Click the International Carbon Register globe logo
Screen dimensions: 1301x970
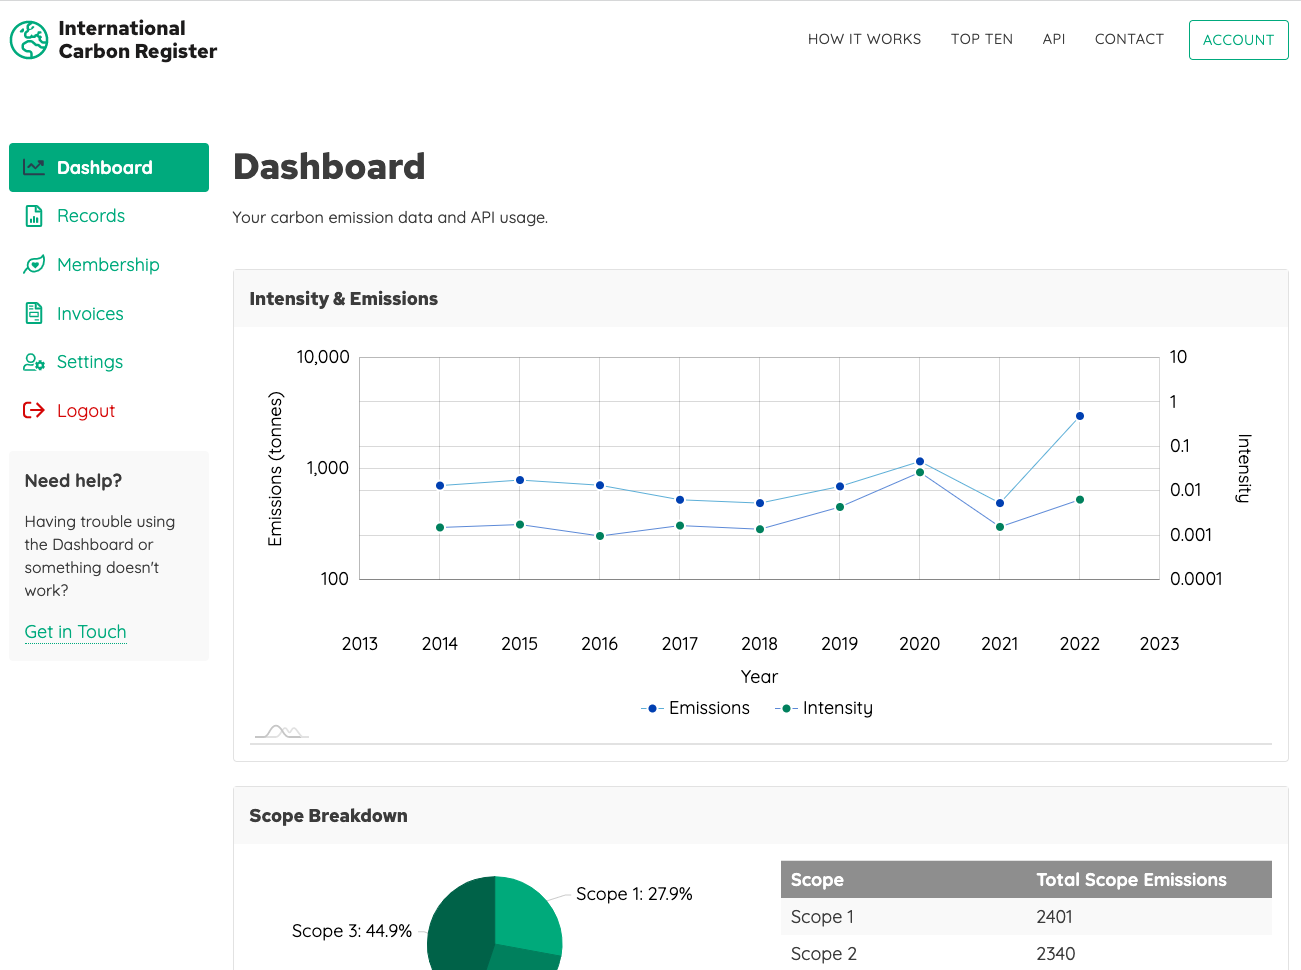click(28, 40)
